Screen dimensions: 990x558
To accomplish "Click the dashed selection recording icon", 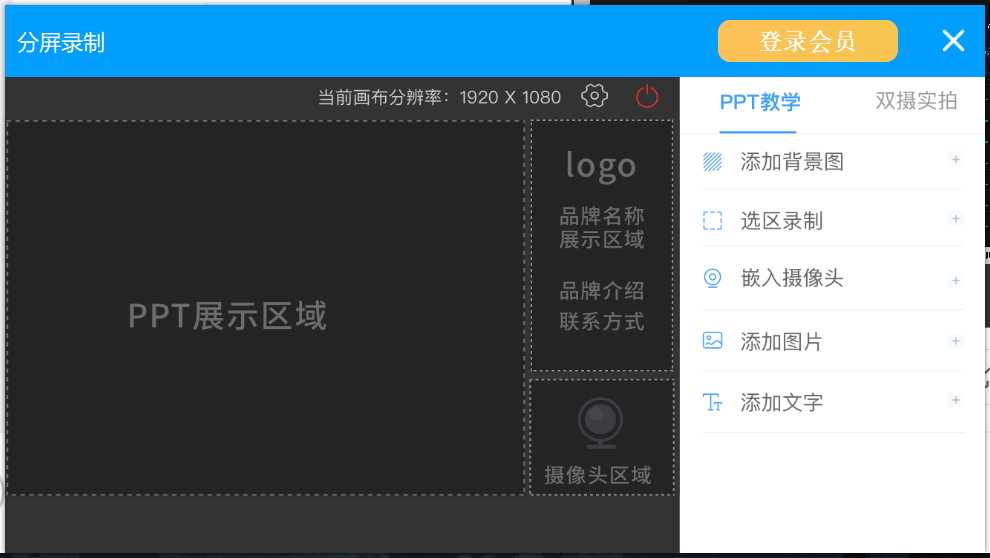I will click(712, 221).
